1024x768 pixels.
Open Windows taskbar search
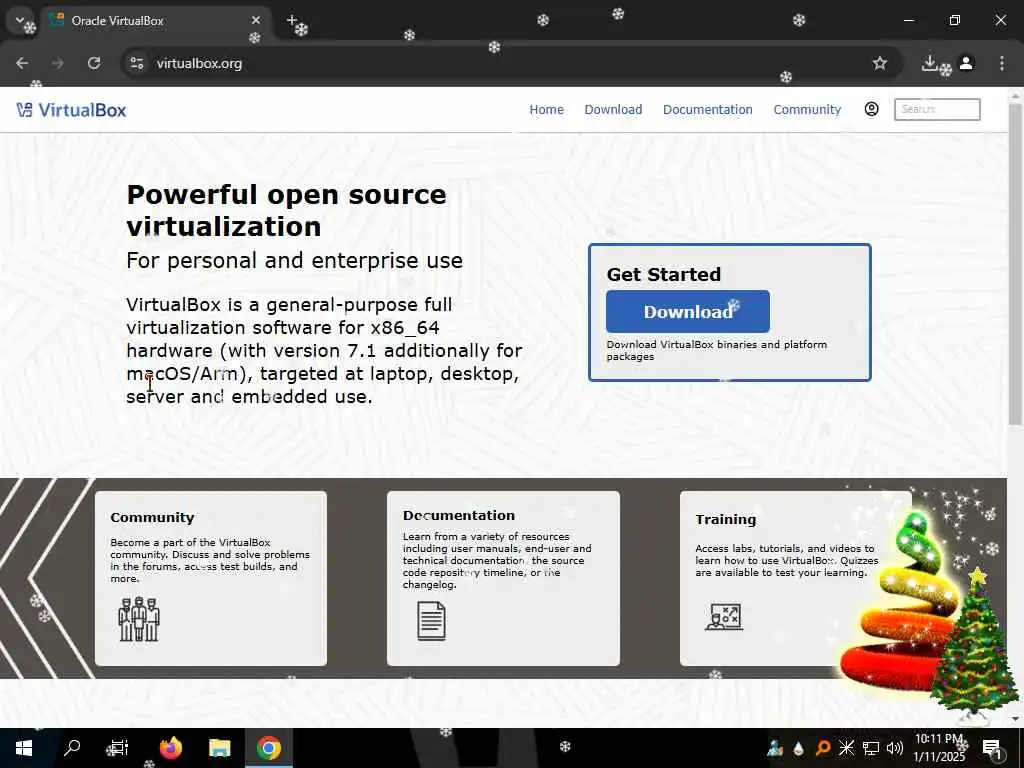pos(72,748)
